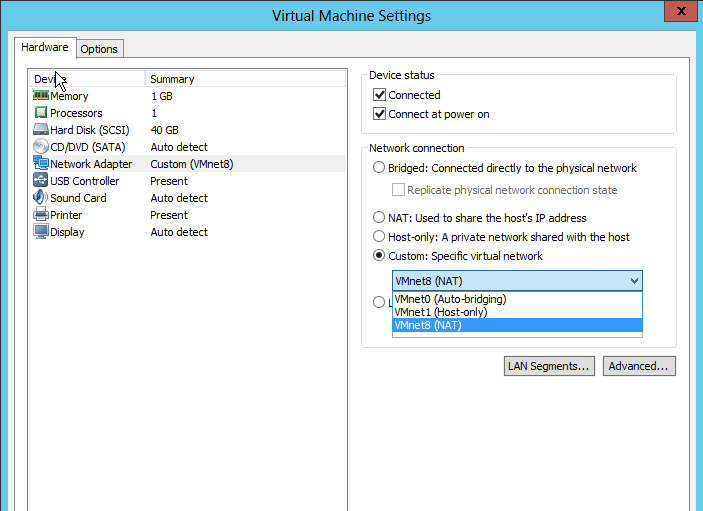Open the LAN Segments dialog

click(x=550, y=366)
